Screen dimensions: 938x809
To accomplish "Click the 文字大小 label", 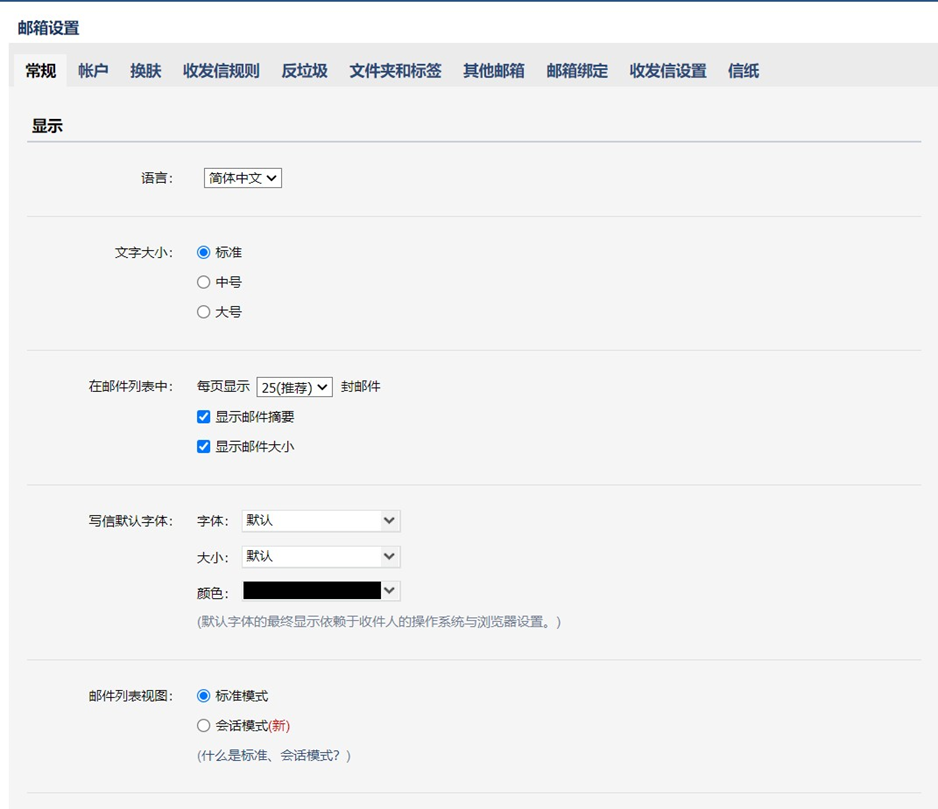I will [x=144, y=253].
